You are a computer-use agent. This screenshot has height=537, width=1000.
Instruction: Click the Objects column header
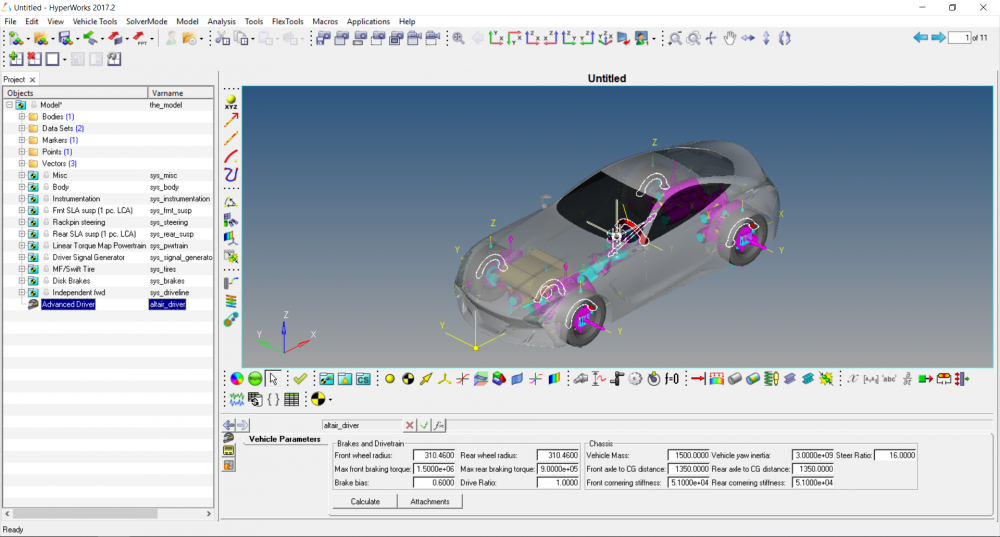[x=75, y=93]
